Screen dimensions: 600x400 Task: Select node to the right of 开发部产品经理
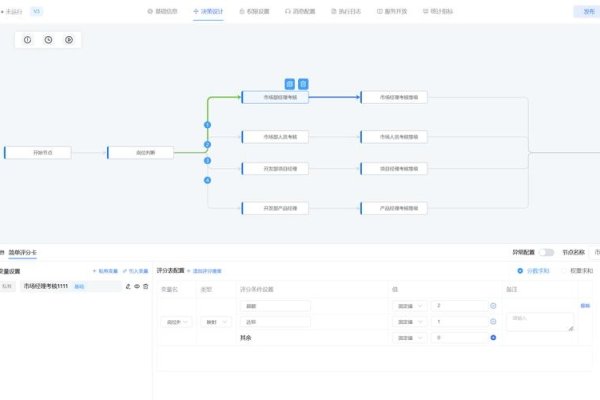(x=394, y=208)
